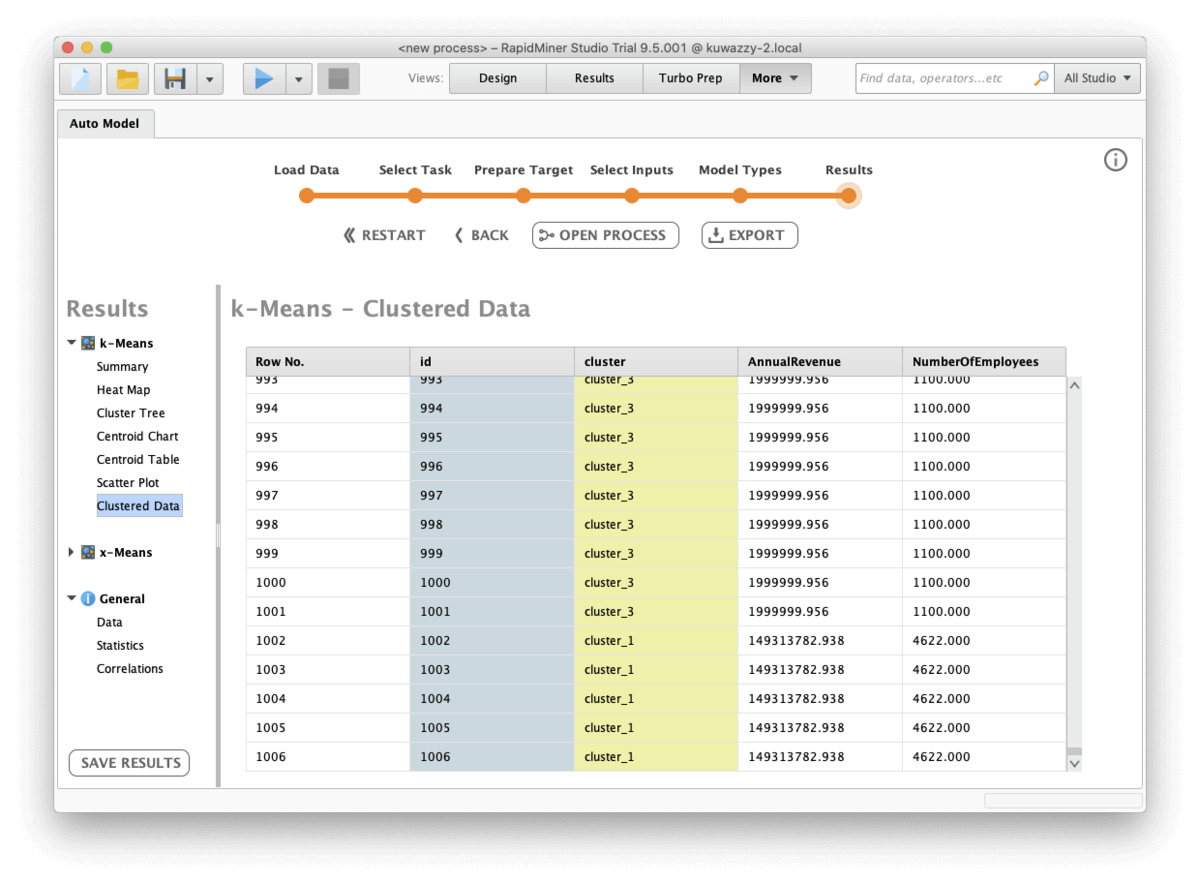This screenshot has width=1200, height=884.
Task: Click the OPEN PROCESS button
Action: click(x=605, y=235)
